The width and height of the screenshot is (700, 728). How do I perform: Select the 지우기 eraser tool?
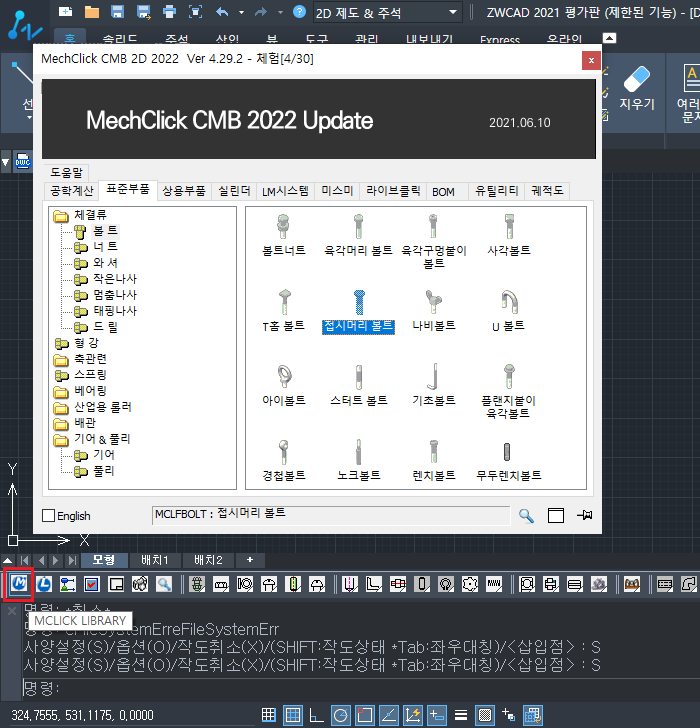(637, 88)
